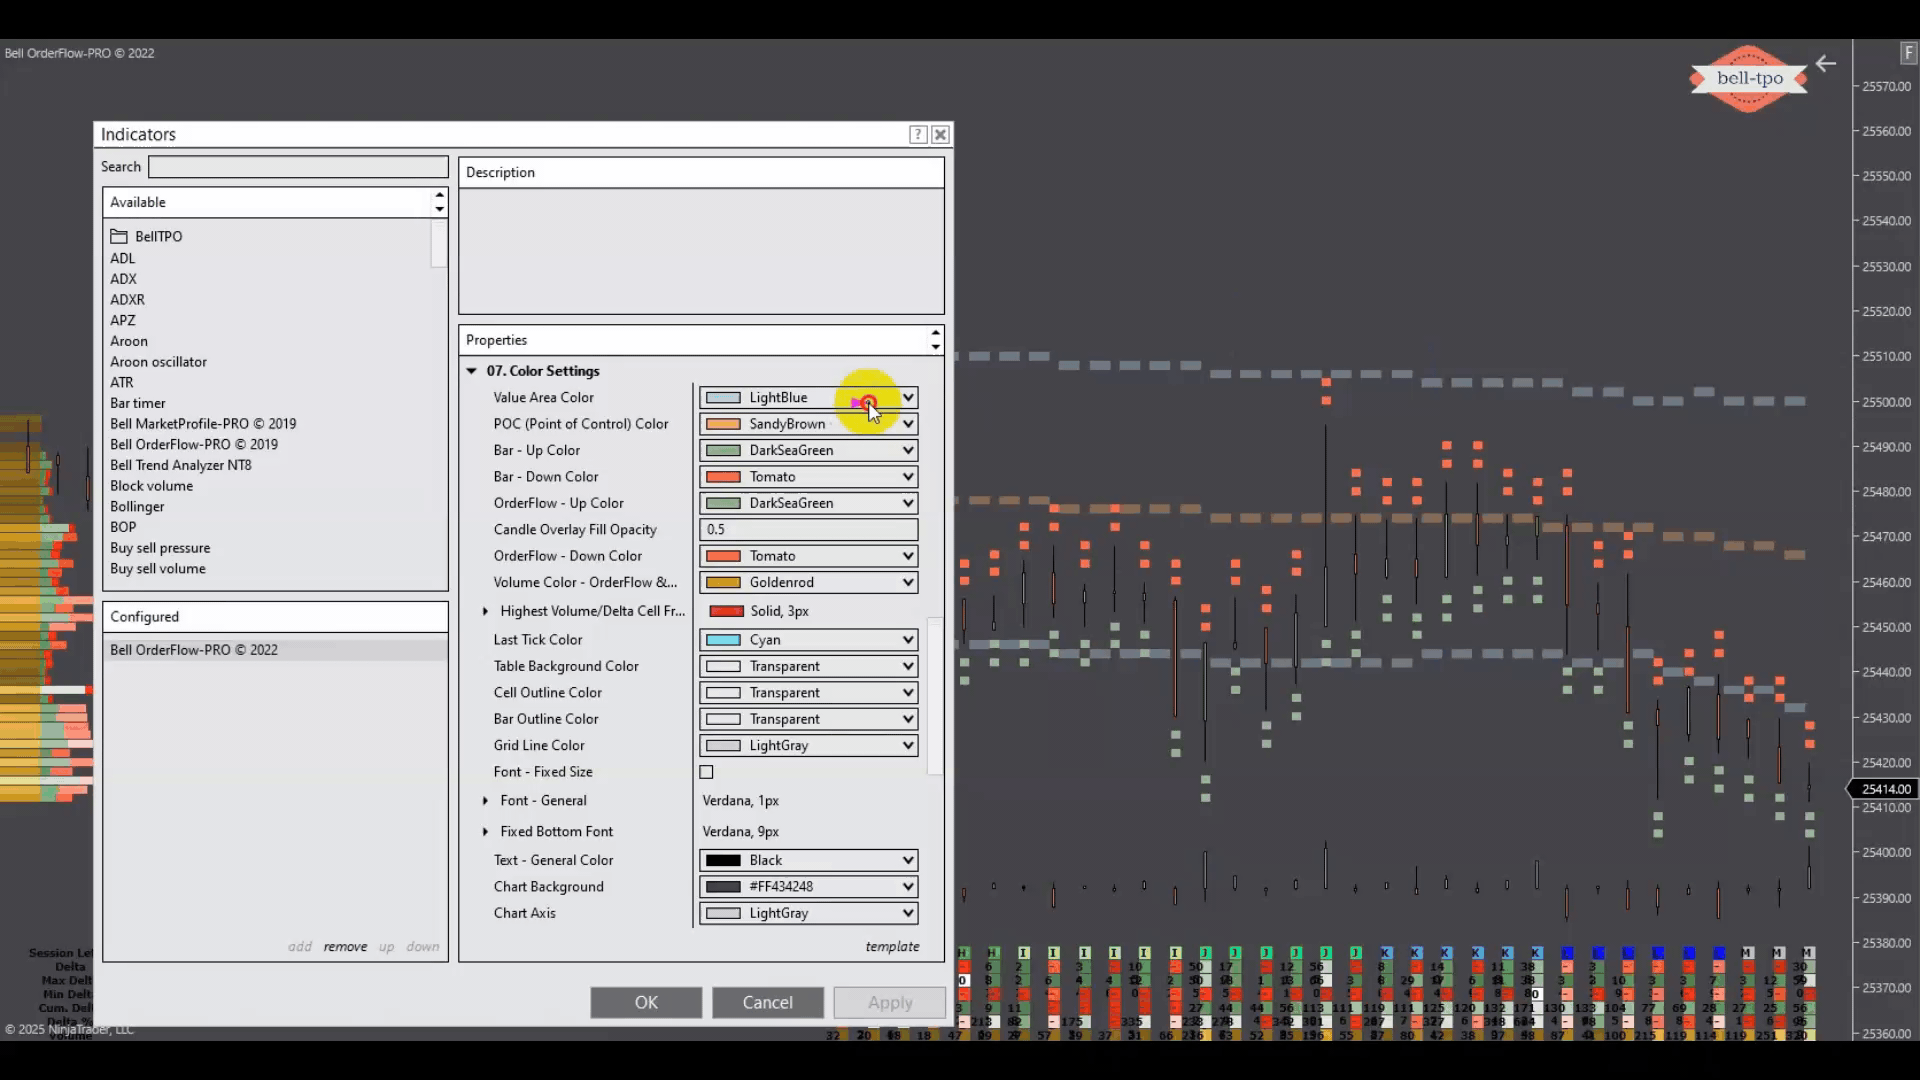Click the SandyBrown POC color swatch
This screenshot has width=1920, height=1080.
(723, 424)
